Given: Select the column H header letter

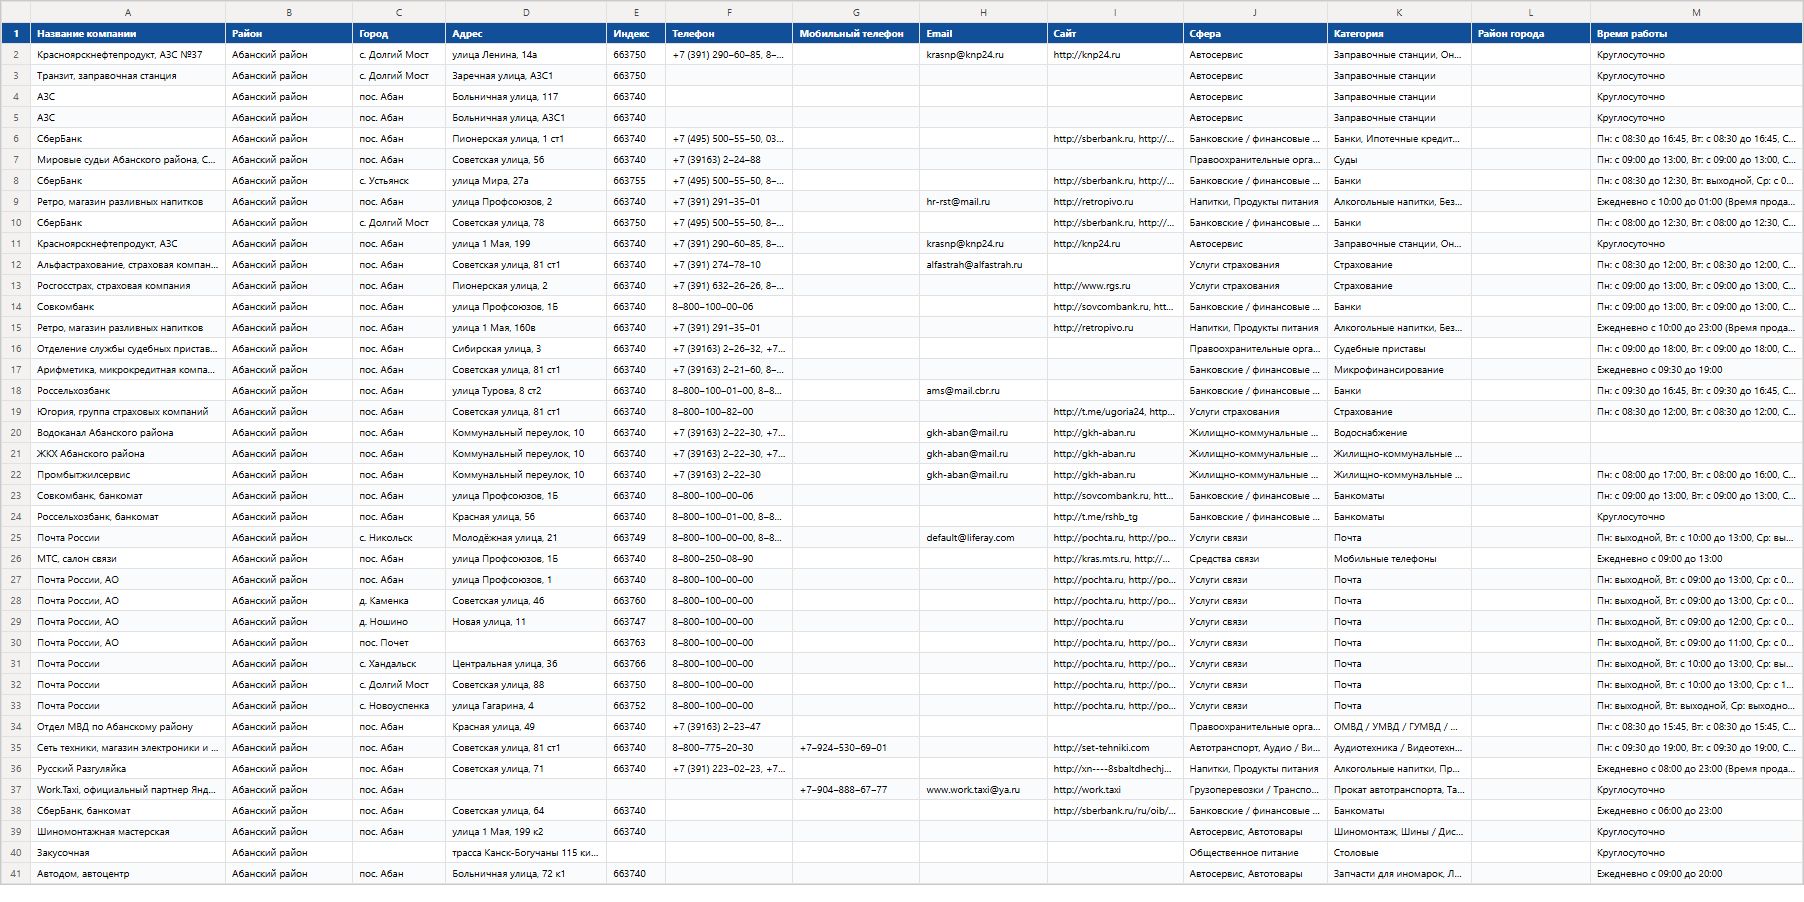Looking at the screenshot, I should (984, 12).
